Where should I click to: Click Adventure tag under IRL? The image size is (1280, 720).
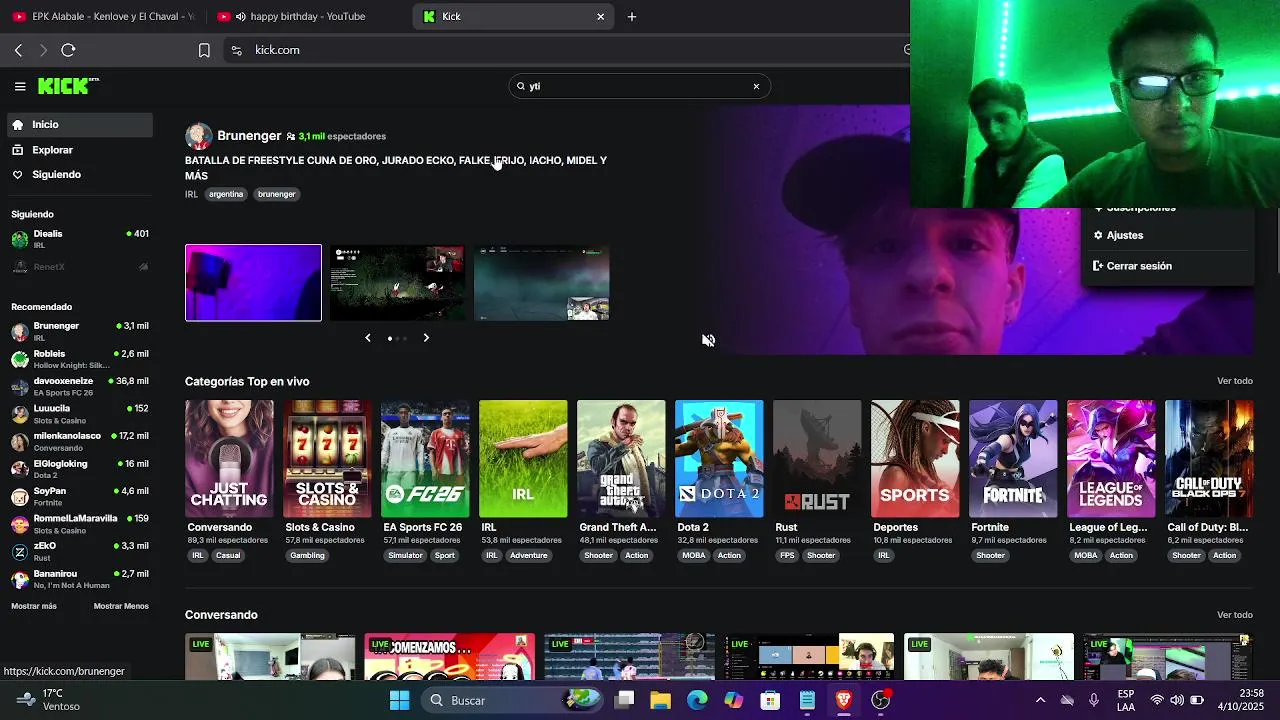click(x=529, y=556)
